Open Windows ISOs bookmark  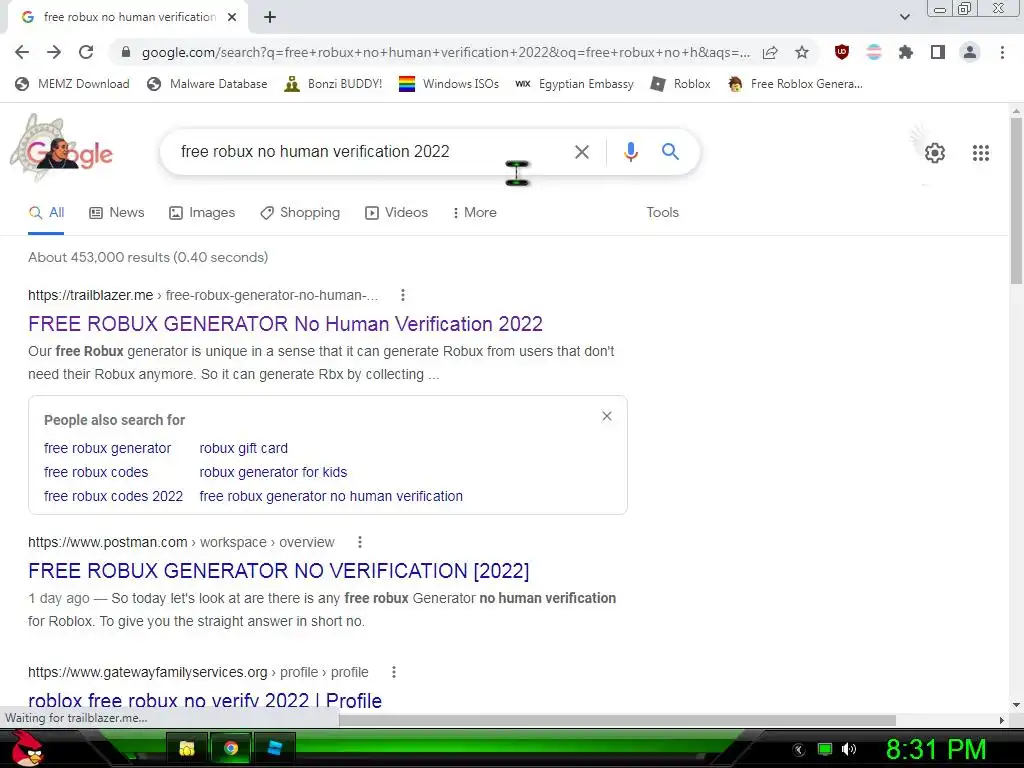click(x=449, y=84)
